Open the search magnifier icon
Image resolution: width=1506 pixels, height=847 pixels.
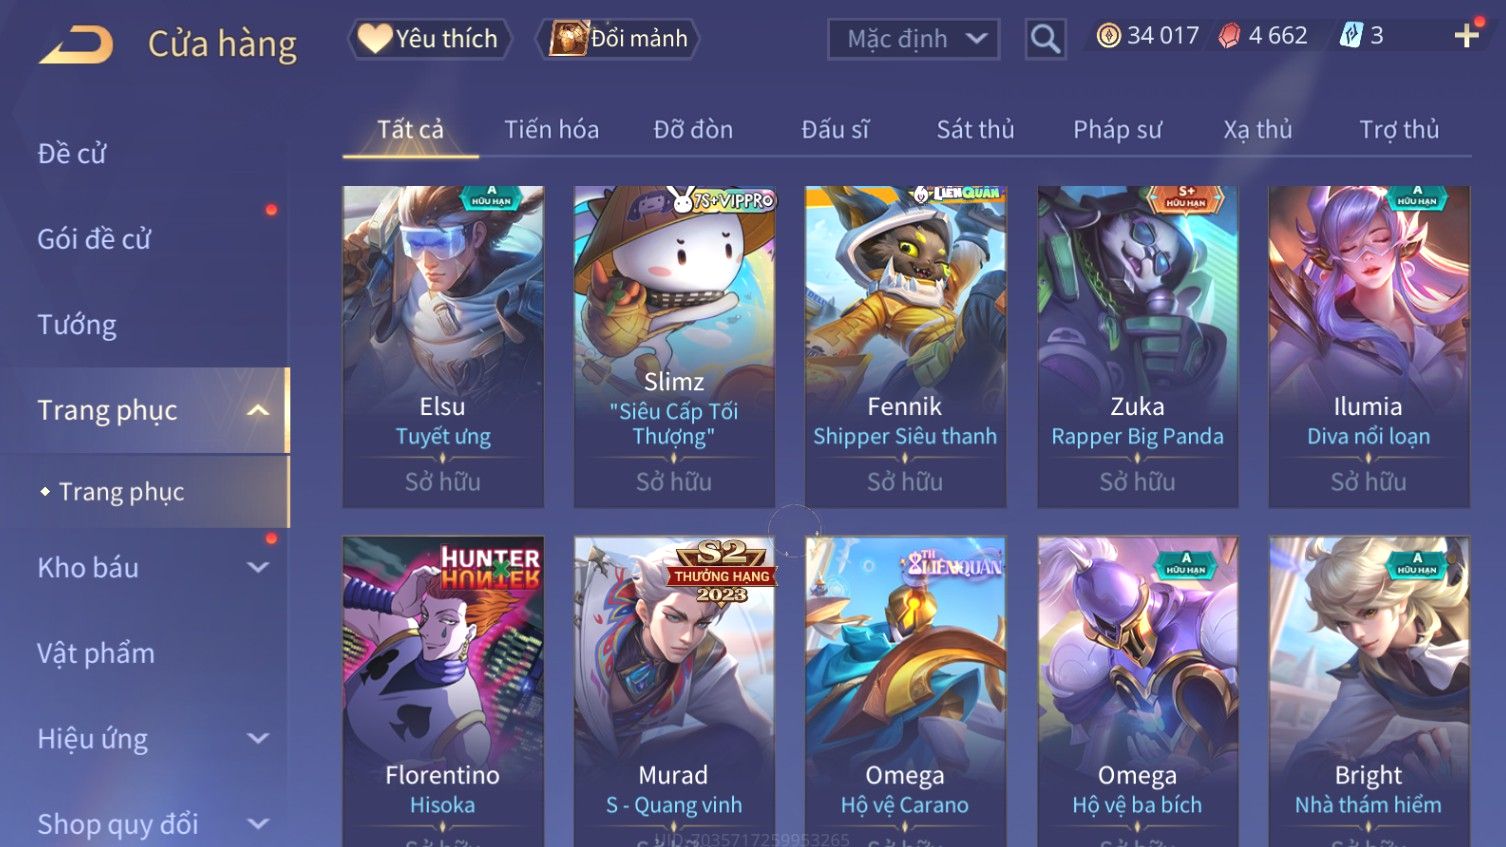[x=1045, y=39]
